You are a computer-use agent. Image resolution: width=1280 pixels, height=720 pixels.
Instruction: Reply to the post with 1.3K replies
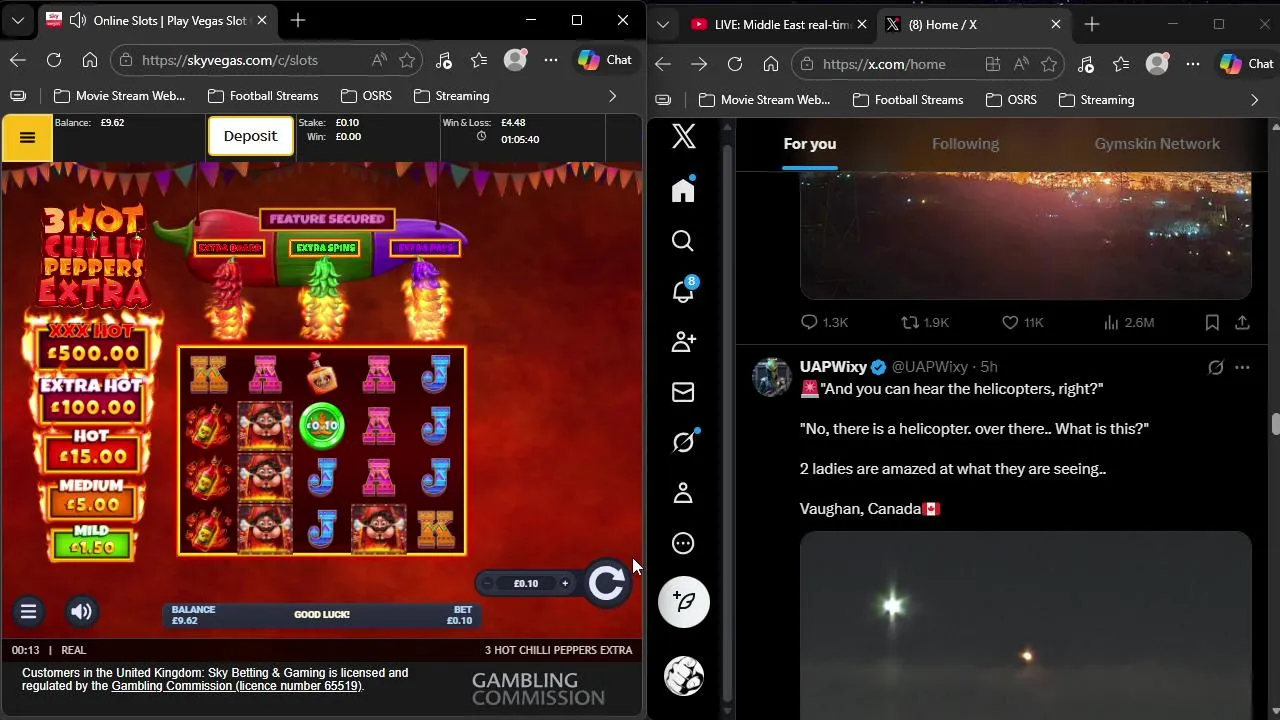click(x=824, y=322)
